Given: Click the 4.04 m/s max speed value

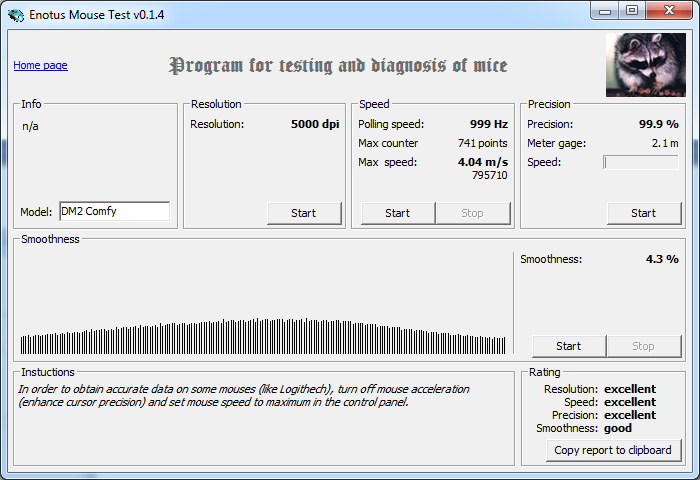Looking at the screenshot, I should coord(483,162).
